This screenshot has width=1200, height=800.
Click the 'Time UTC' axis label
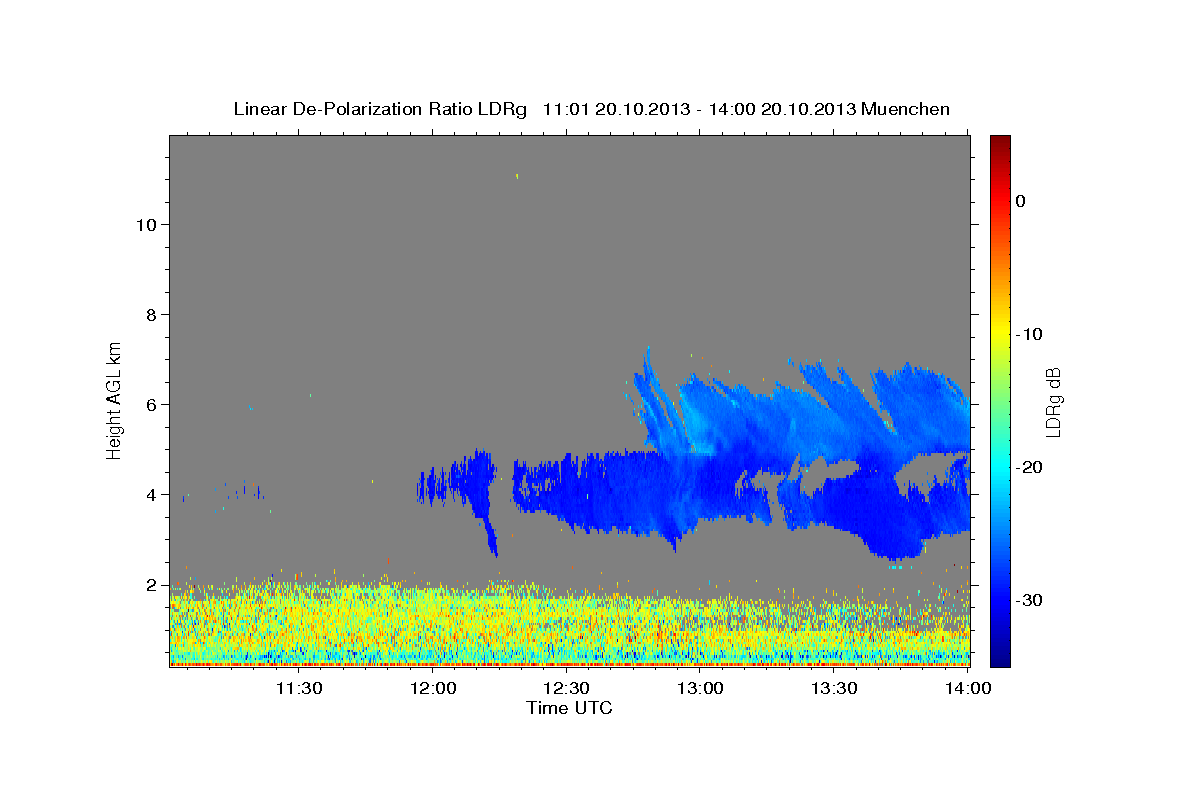tap(569, 708)
